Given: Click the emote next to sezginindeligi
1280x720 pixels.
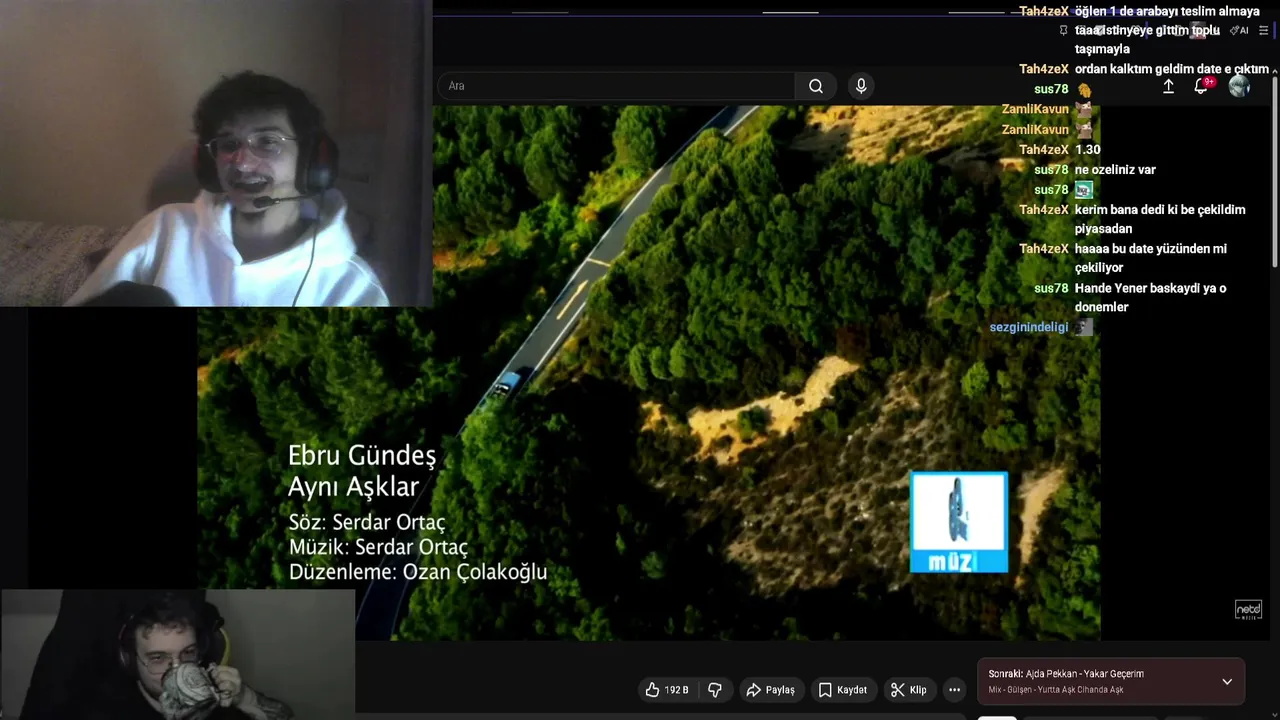Looking at the screenshot, I should pos(1083,327).
